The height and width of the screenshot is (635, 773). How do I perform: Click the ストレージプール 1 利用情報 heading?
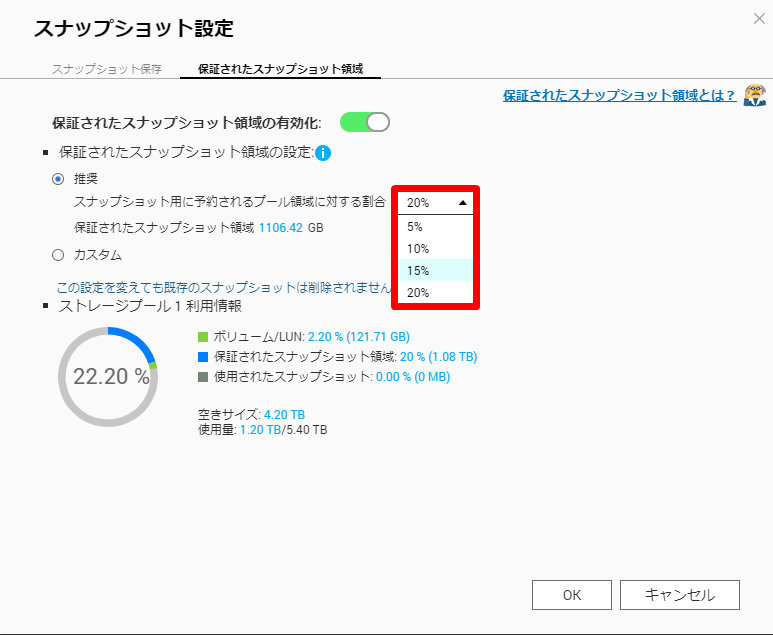pyautogui.click(x=150, y=306)
